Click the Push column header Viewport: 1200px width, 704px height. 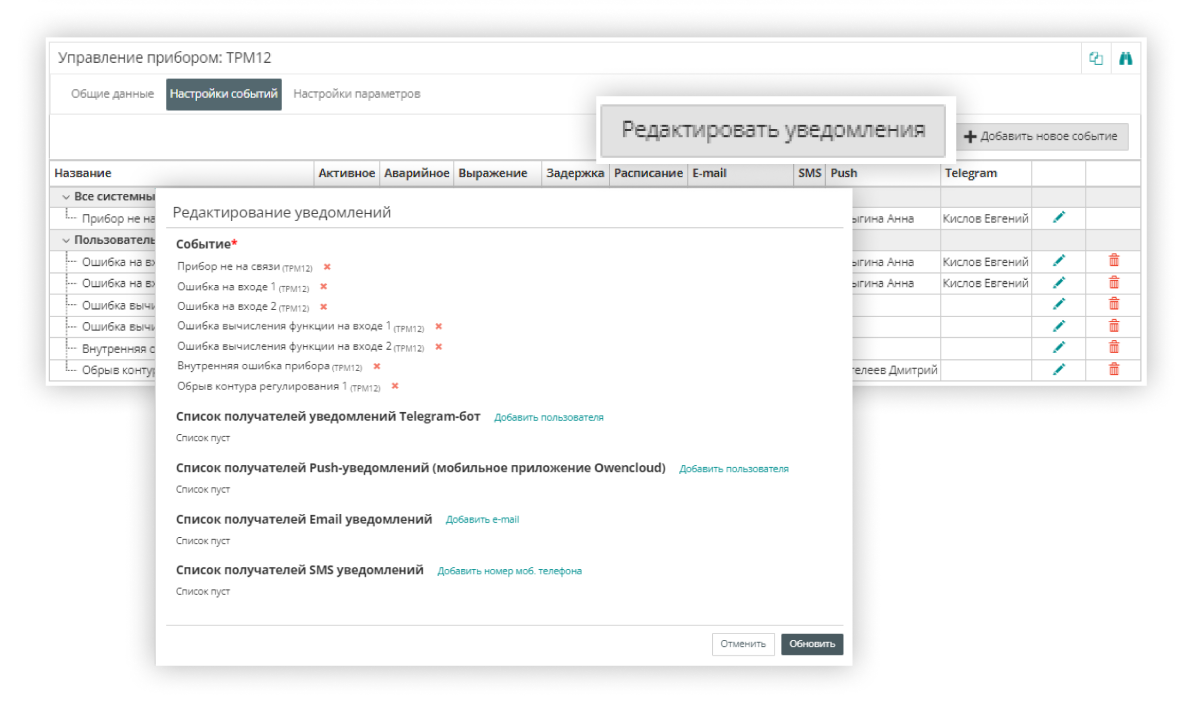883,173
